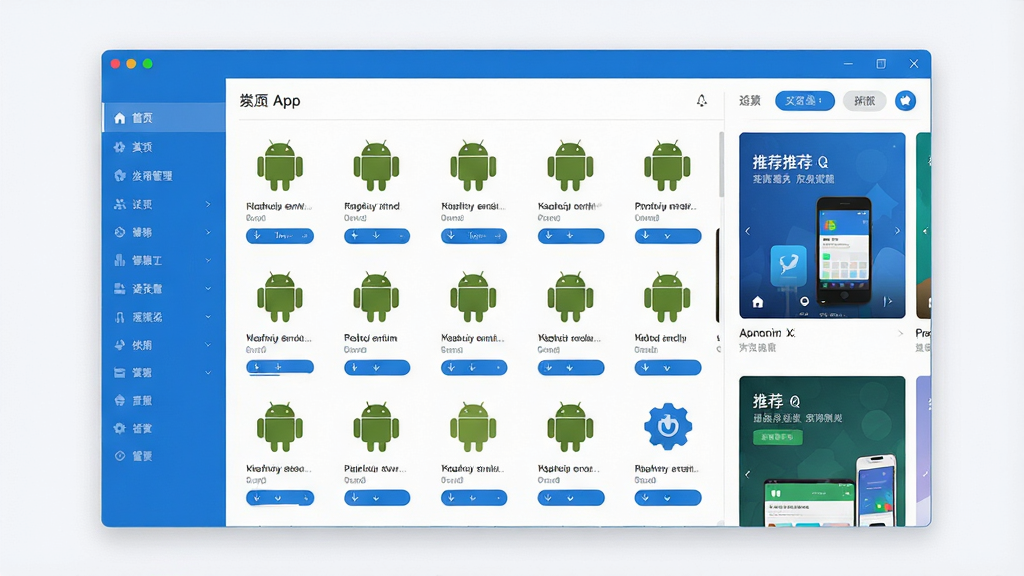Open the Hdod endly Android app icon
Screen dimensions: 1024x576
point(667,298)
